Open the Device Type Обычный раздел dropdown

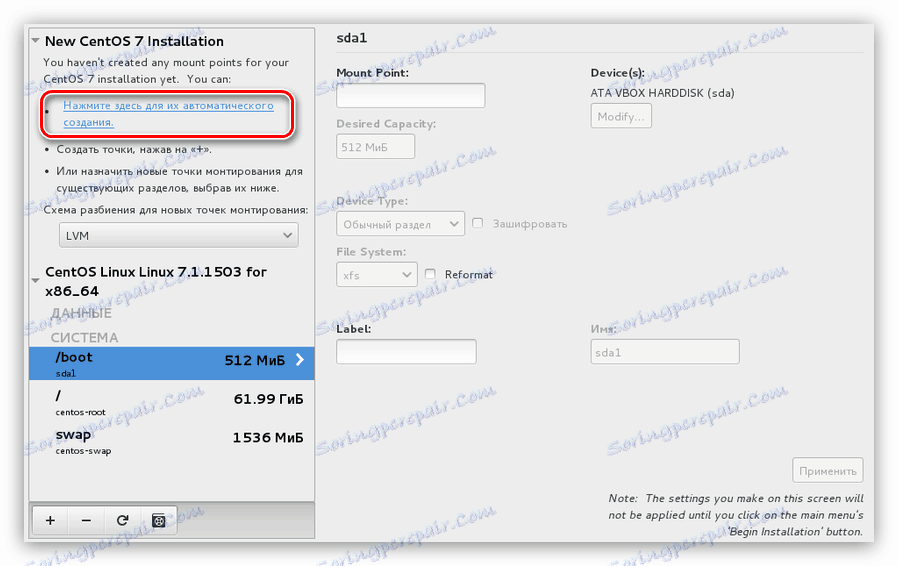click(x=400, y=224)
